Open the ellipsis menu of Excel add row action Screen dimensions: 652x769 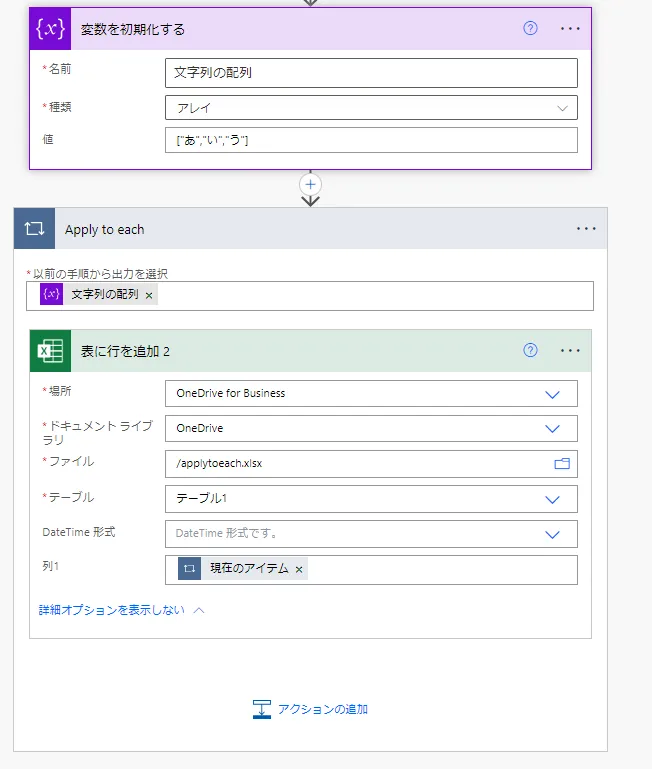click(x=570, y=350)
